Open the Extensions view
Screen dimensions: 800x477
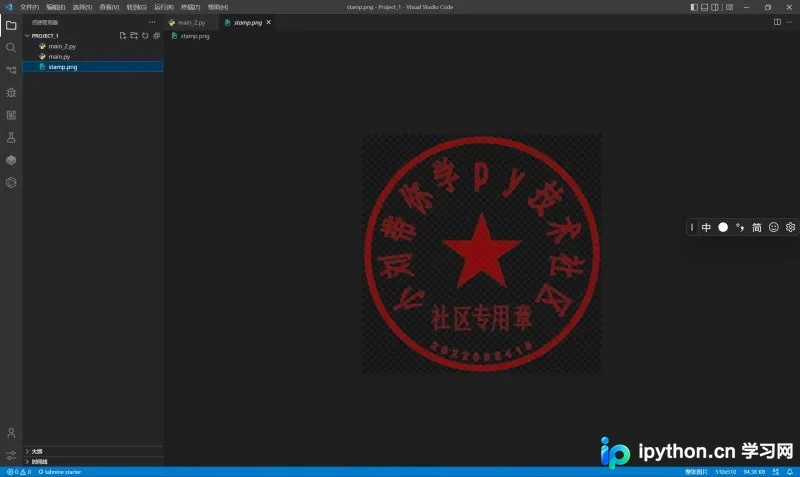(x=11, y=115)
